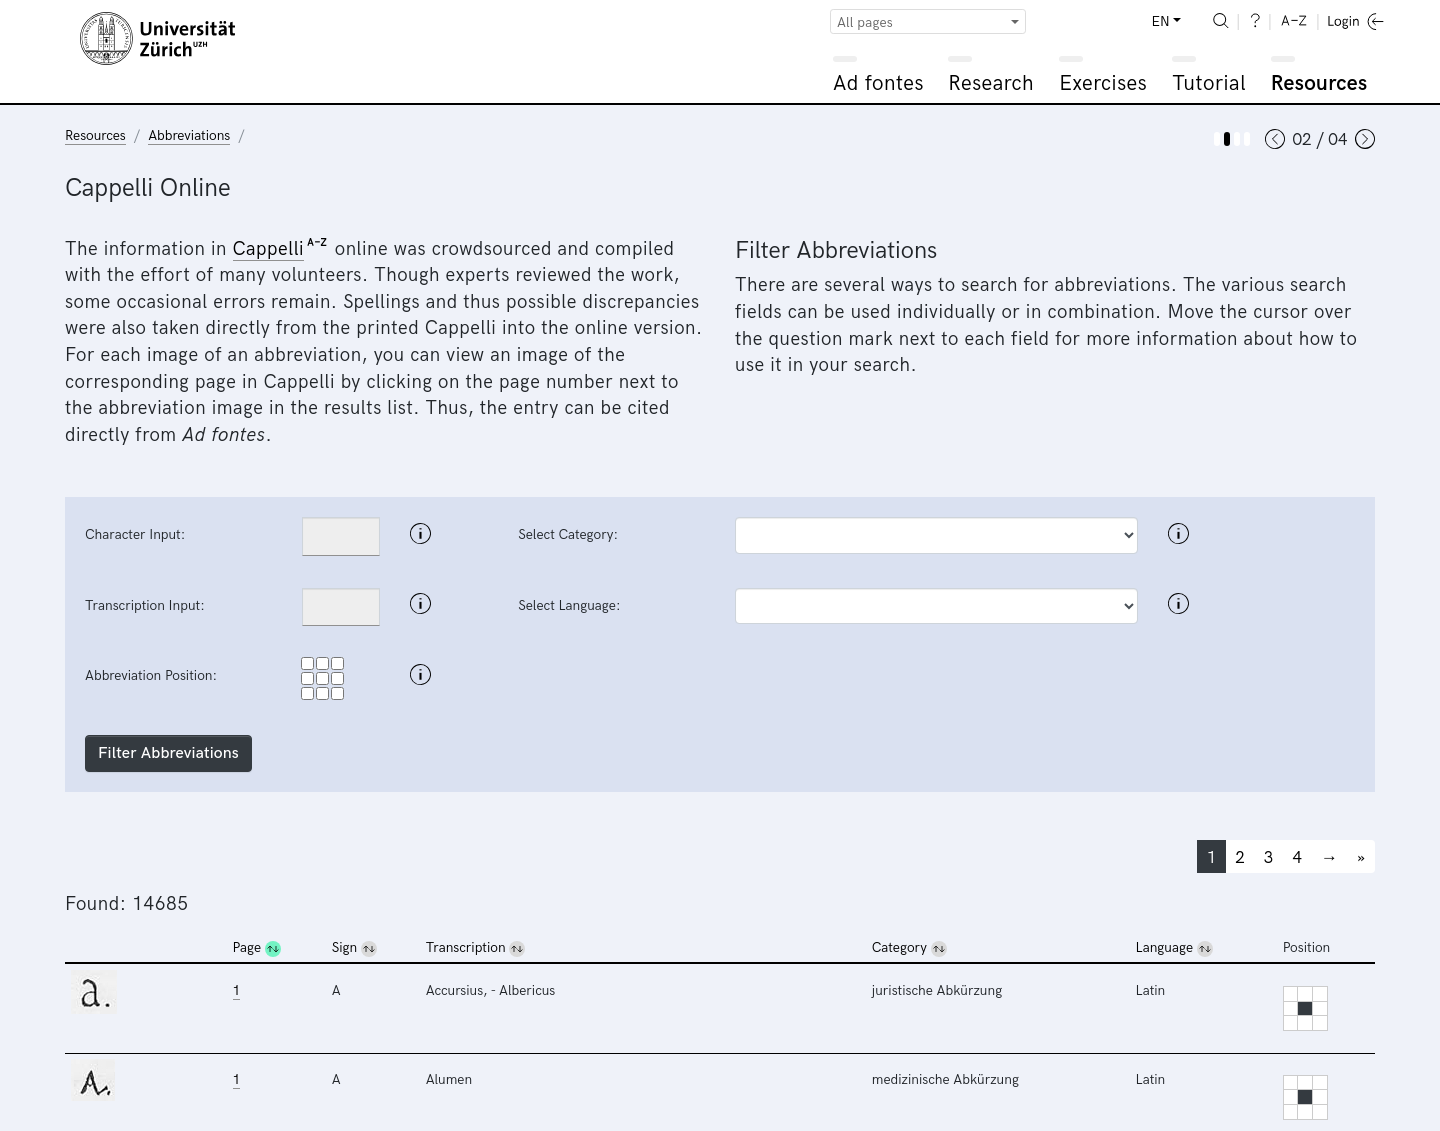1440x1131 pixels.
Task: Open the Ad fontes menu
Action: 878,83
